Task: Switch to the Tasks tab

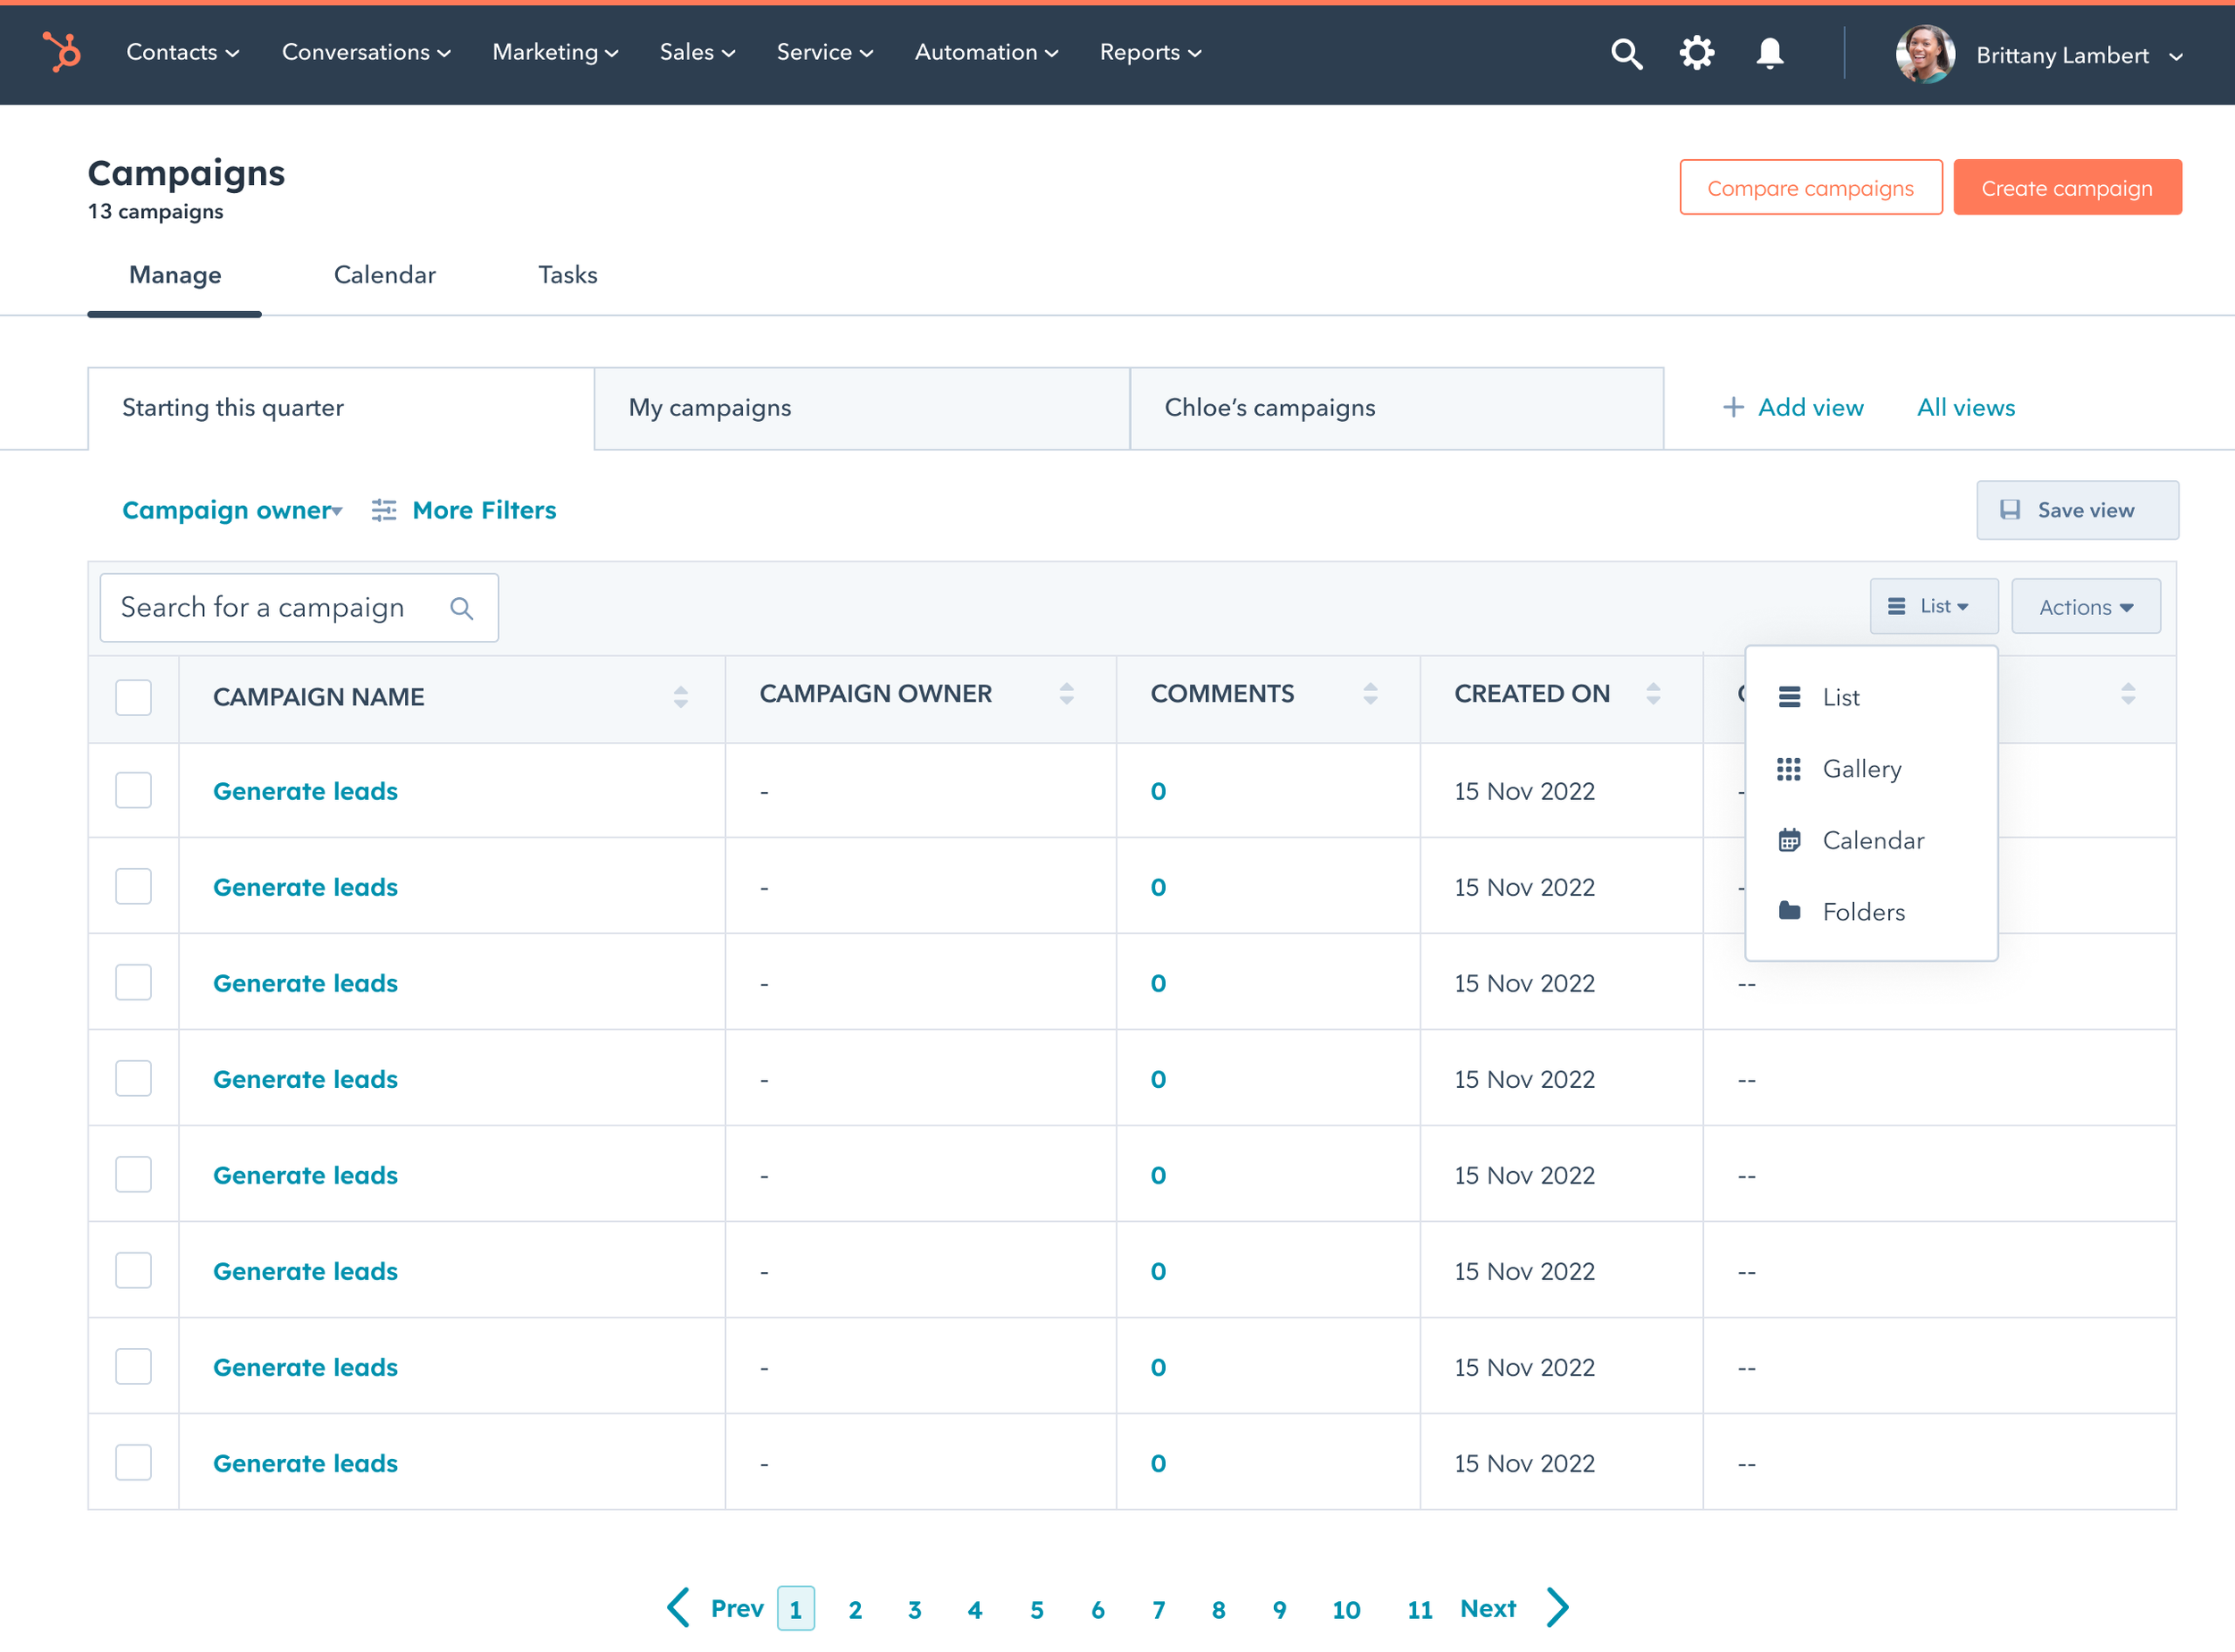Action: [567, 275]
